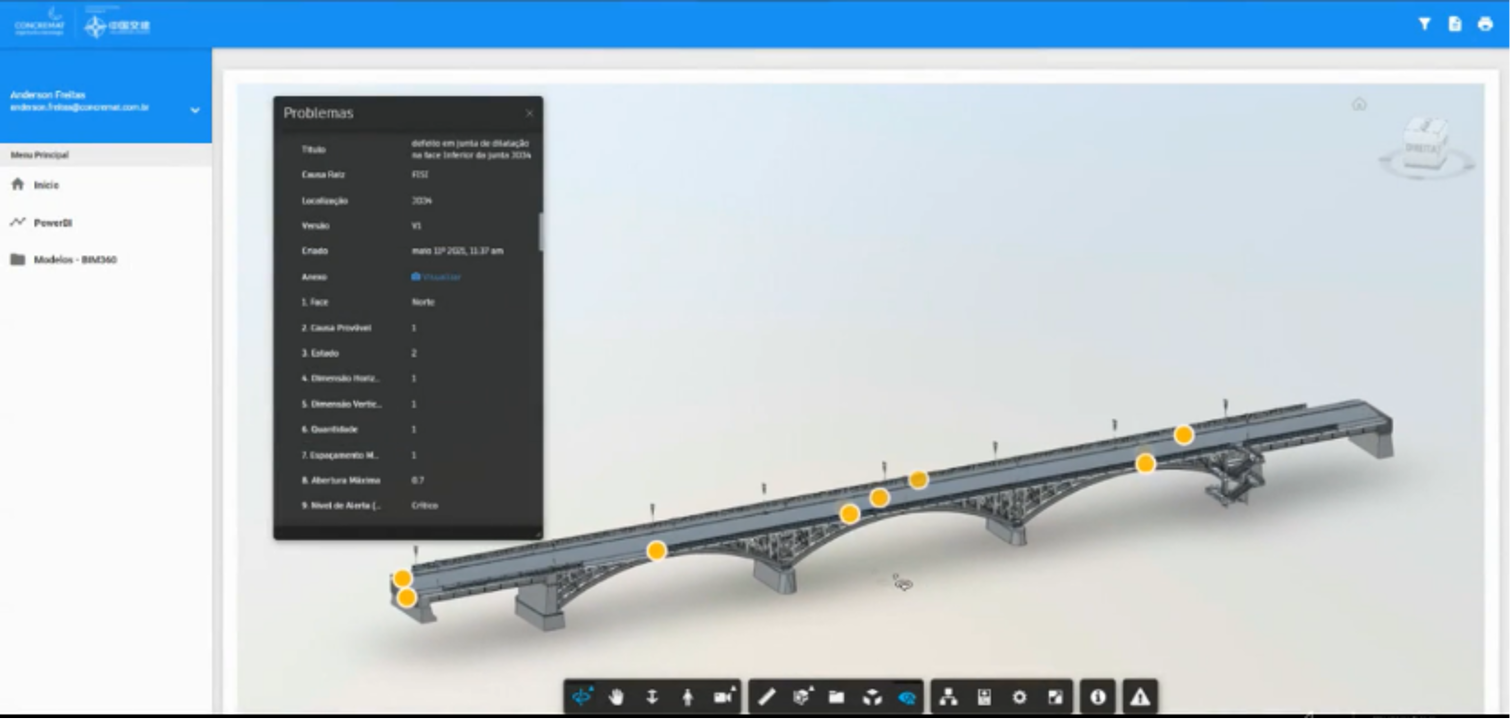Click the Visualizar attachment link
The image size is (1512, 721).
click(440, 277)
